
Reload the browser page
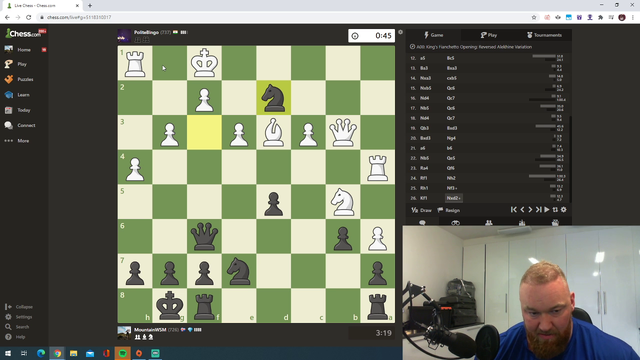(x=29, y=17)
